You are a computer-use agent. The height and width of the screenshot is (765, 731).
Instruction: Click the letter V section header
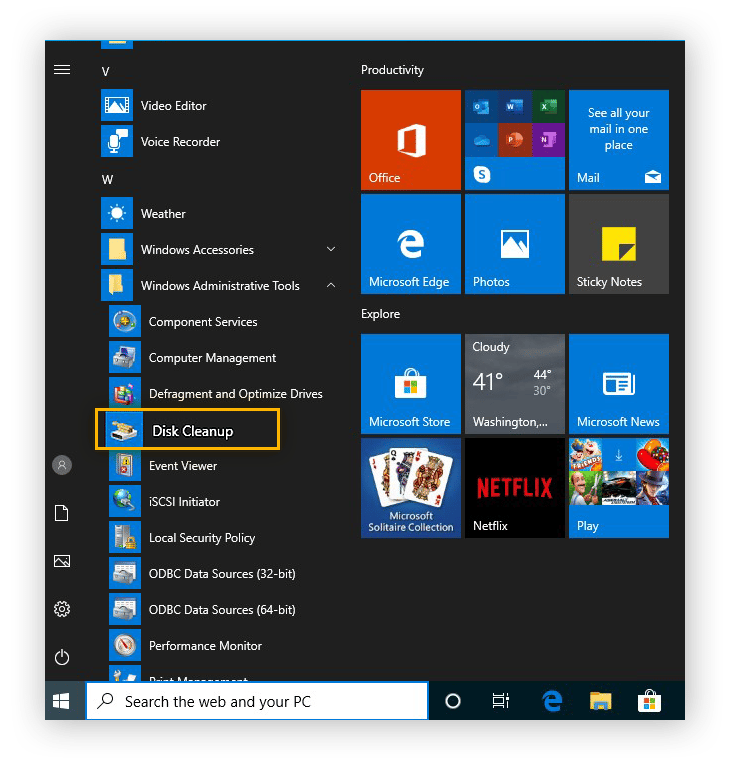[105, 72]
